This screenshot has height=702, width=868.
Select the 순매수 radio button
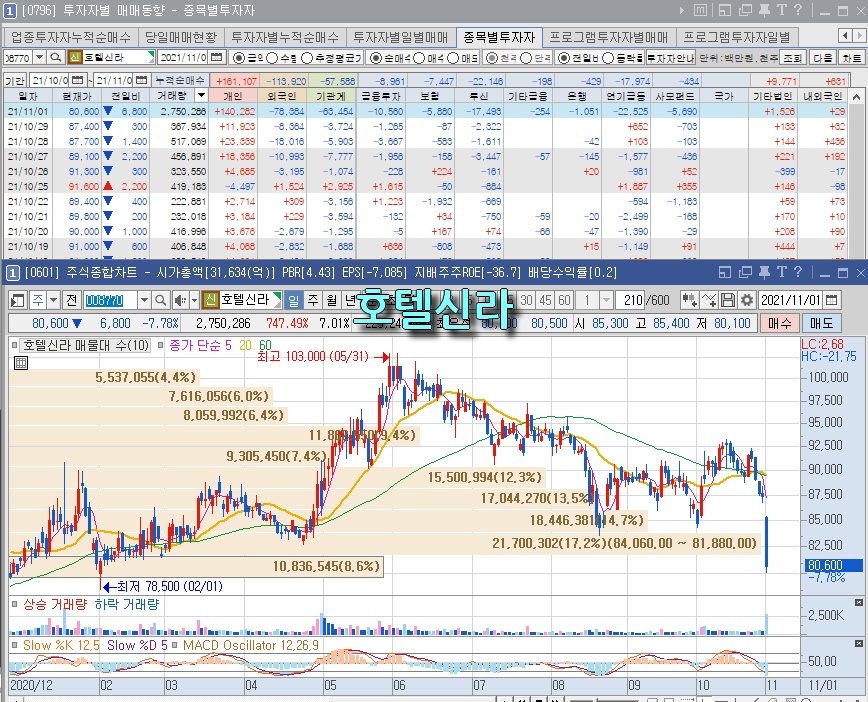point(376,58)
